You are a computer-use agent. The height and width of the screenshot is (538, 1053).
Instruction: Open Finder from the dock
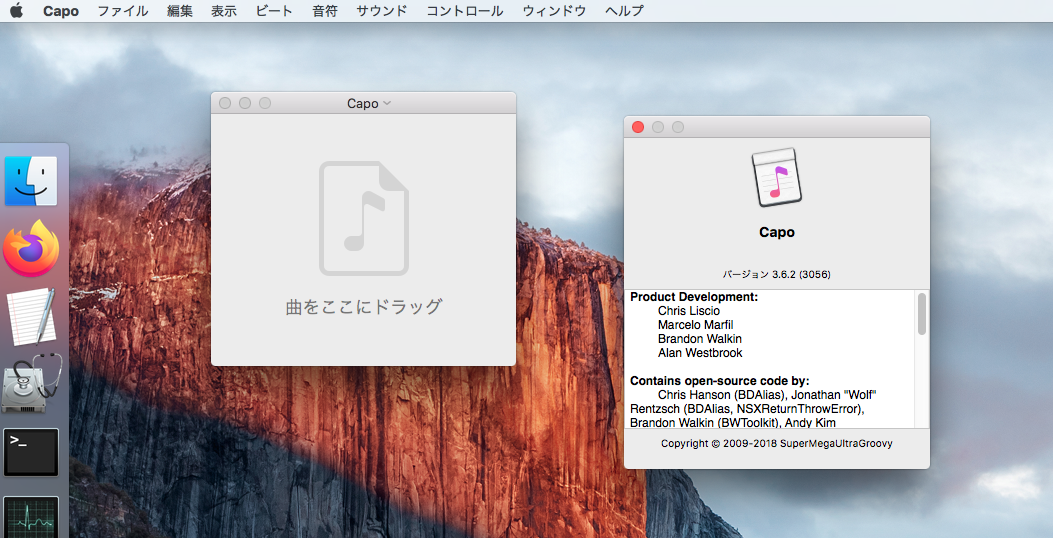pos(31,181)
